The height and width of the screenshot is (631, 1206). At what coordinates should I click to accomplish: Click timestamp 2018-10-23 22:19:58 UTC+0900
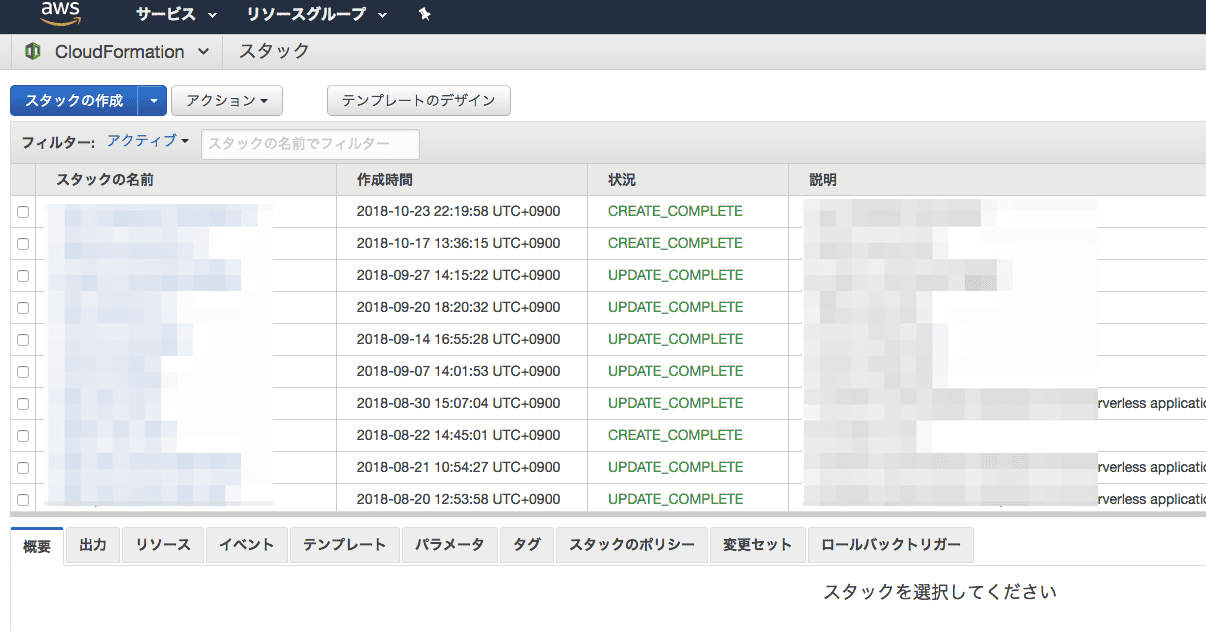click(x=458, y=211)
